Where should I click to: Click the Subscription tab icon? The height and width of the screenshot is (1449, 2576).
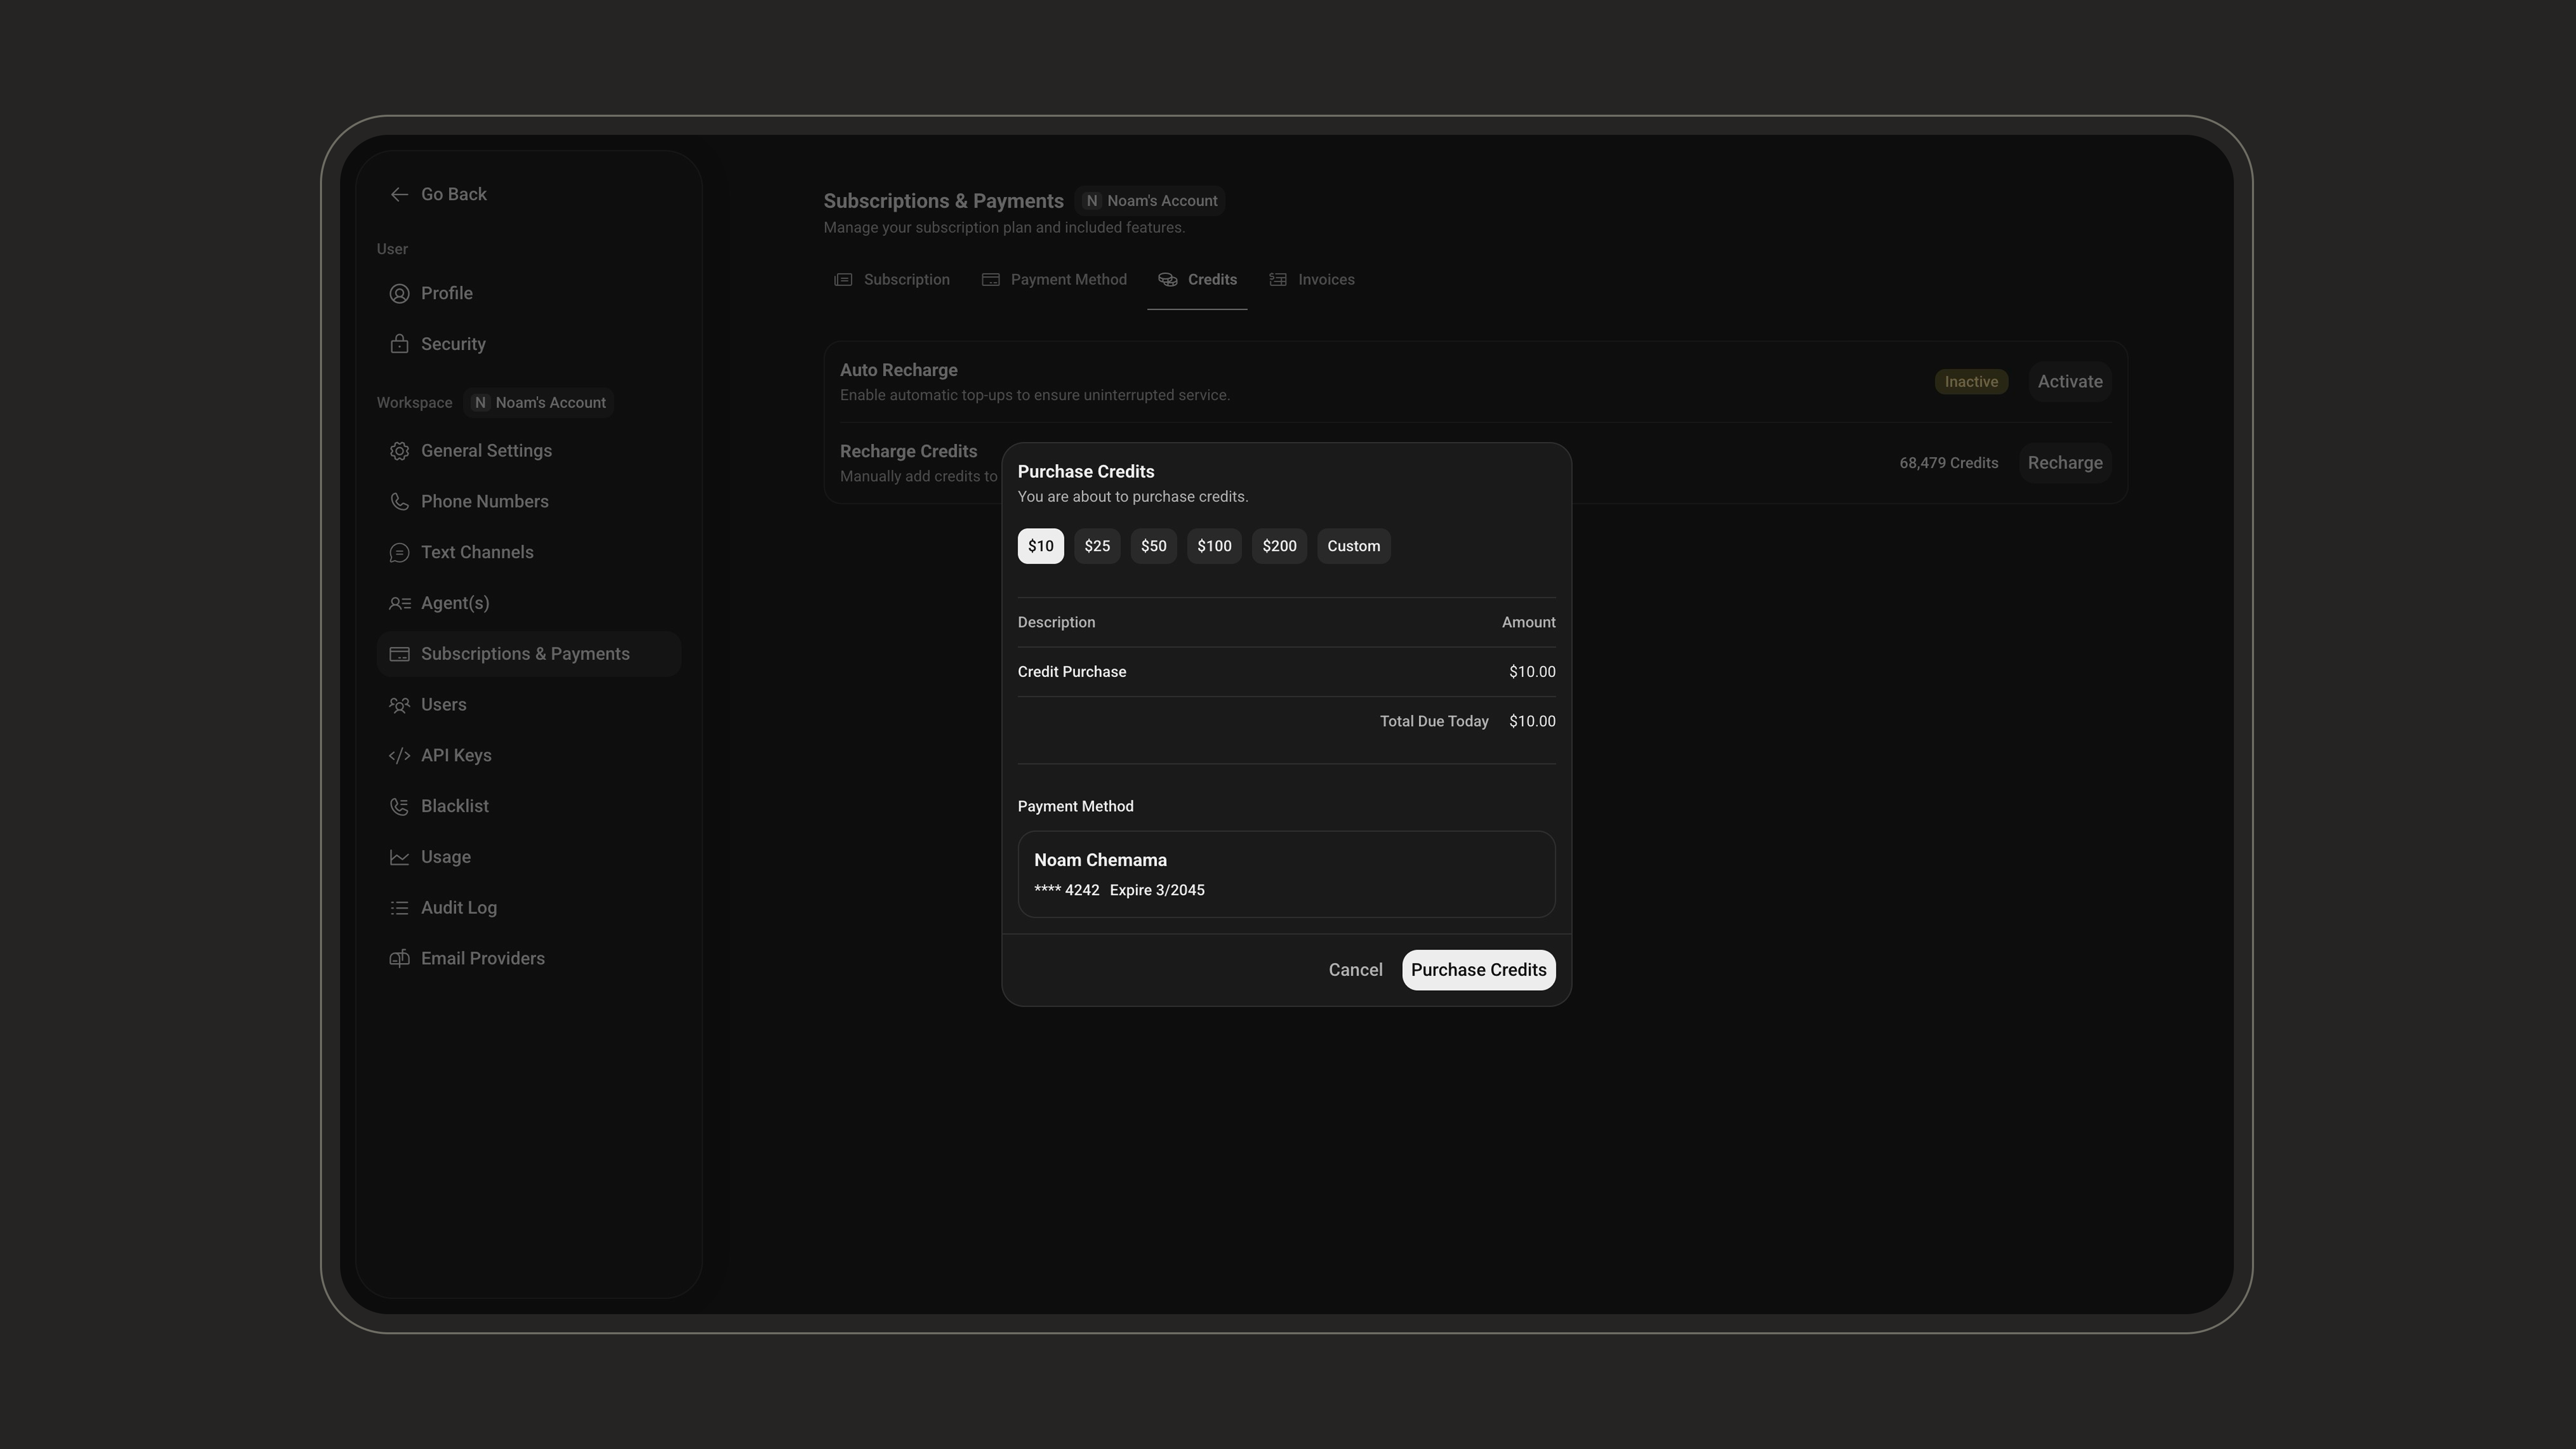(x=843, y=280)
